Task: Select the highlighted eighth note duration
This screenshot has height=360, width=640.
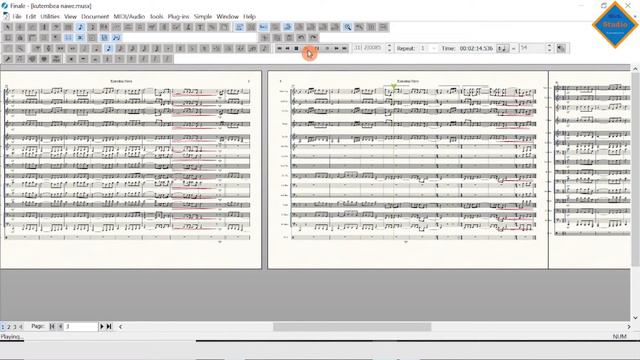Action: coord(108,48)
